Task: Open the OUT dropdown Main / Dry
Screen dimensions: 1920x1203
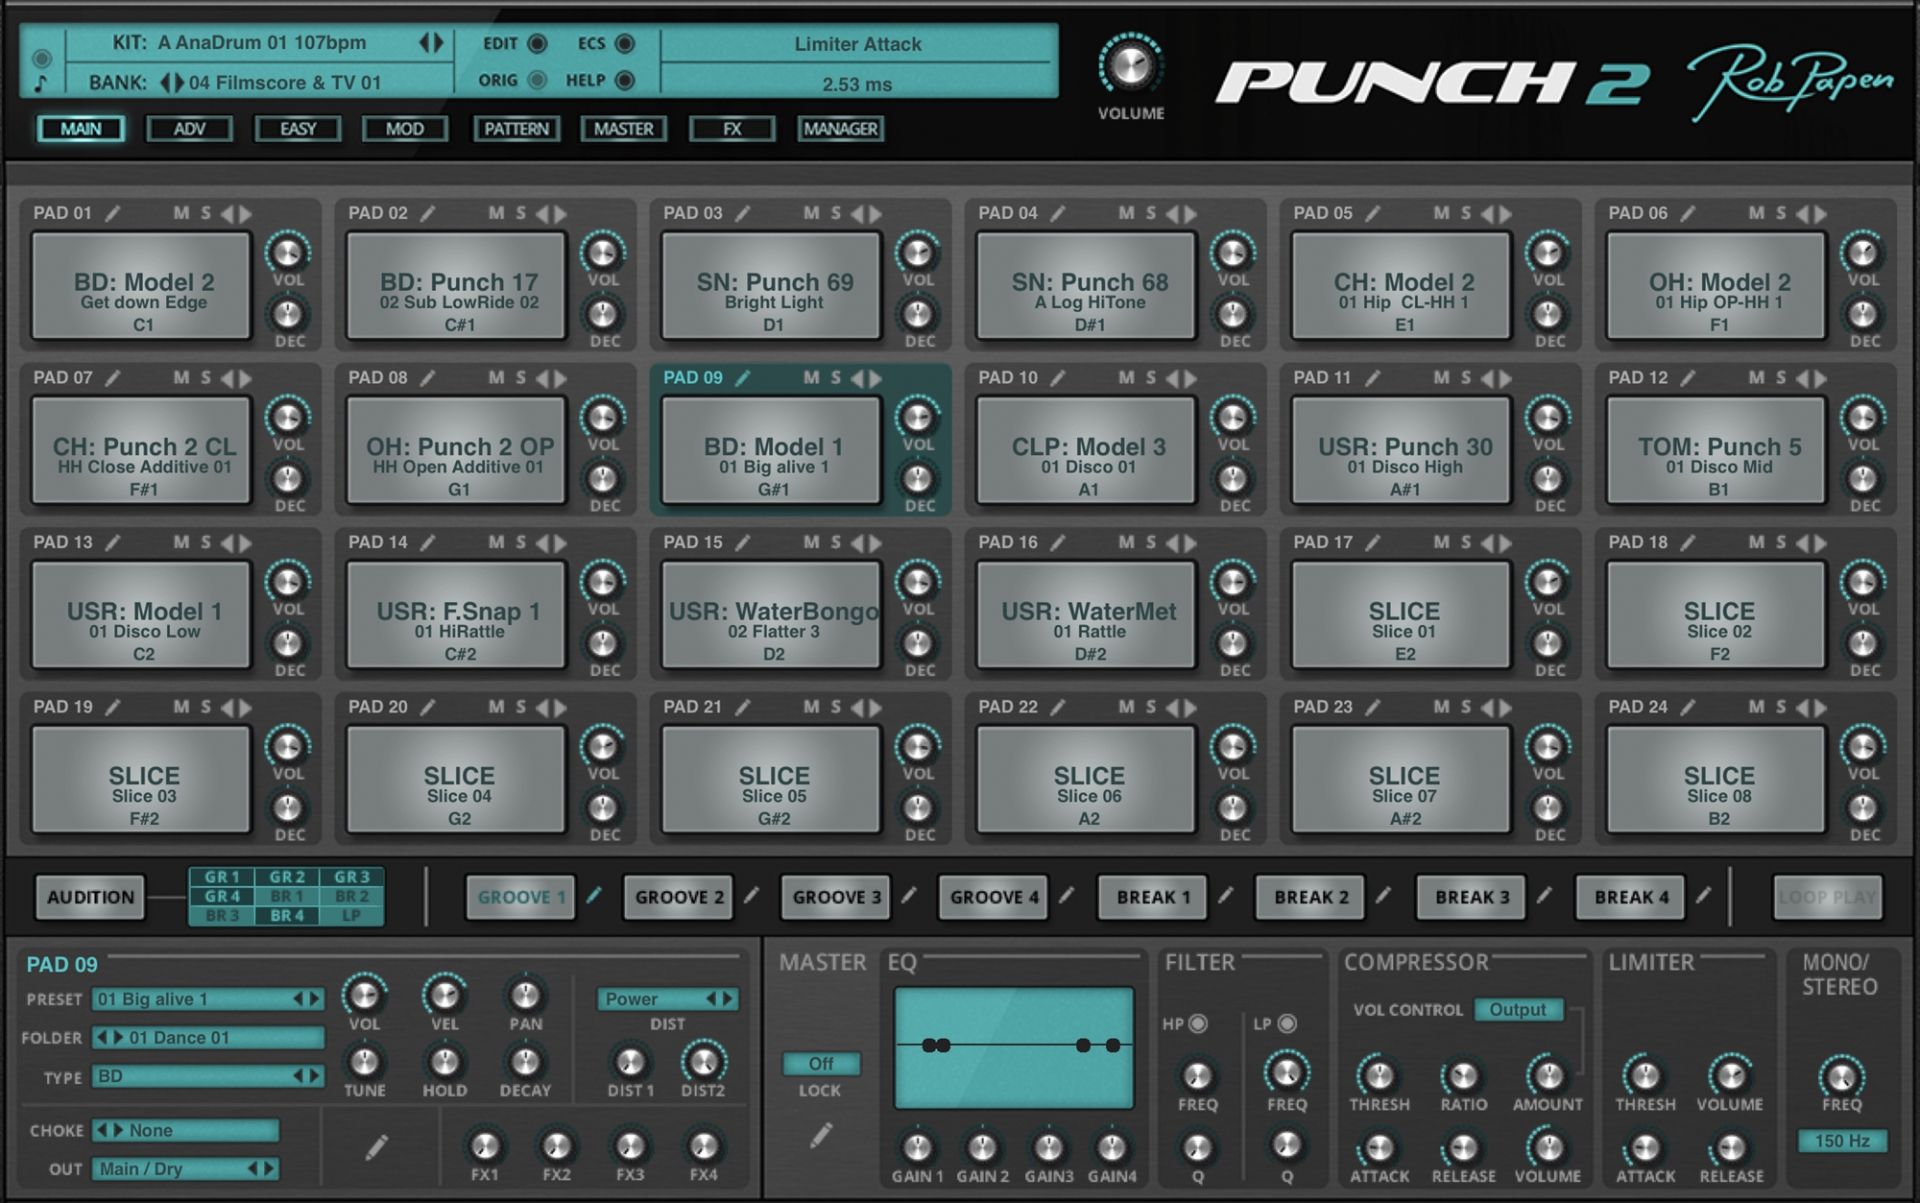Action: click(x=185, y=1169)
